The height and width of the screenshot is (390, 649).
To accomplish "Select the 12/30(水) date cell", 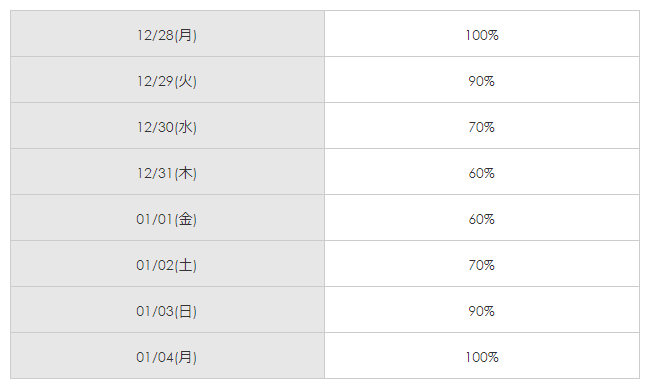I will [167, 126].
